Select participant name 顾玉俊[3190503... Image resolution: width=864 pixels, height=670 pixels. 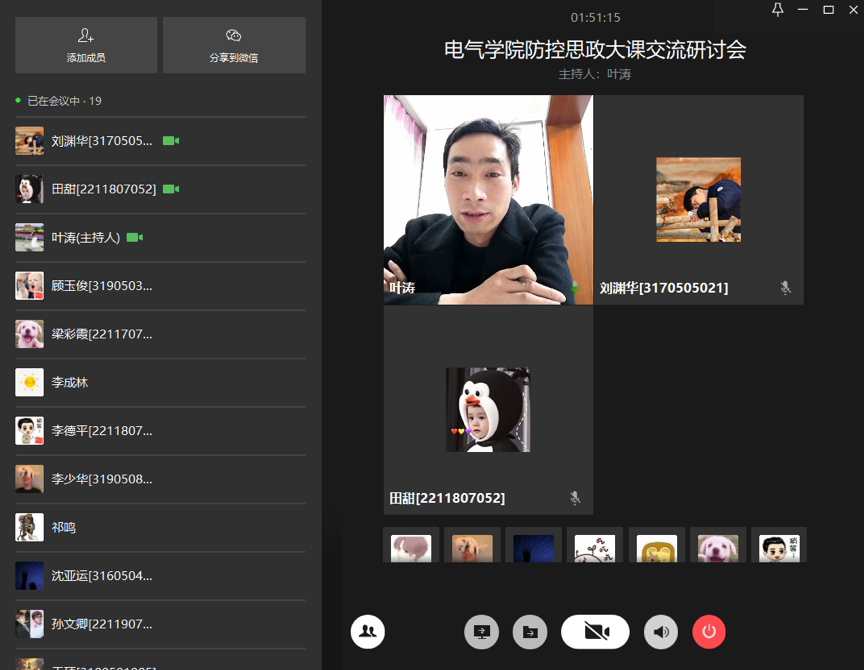click(102, 286)
